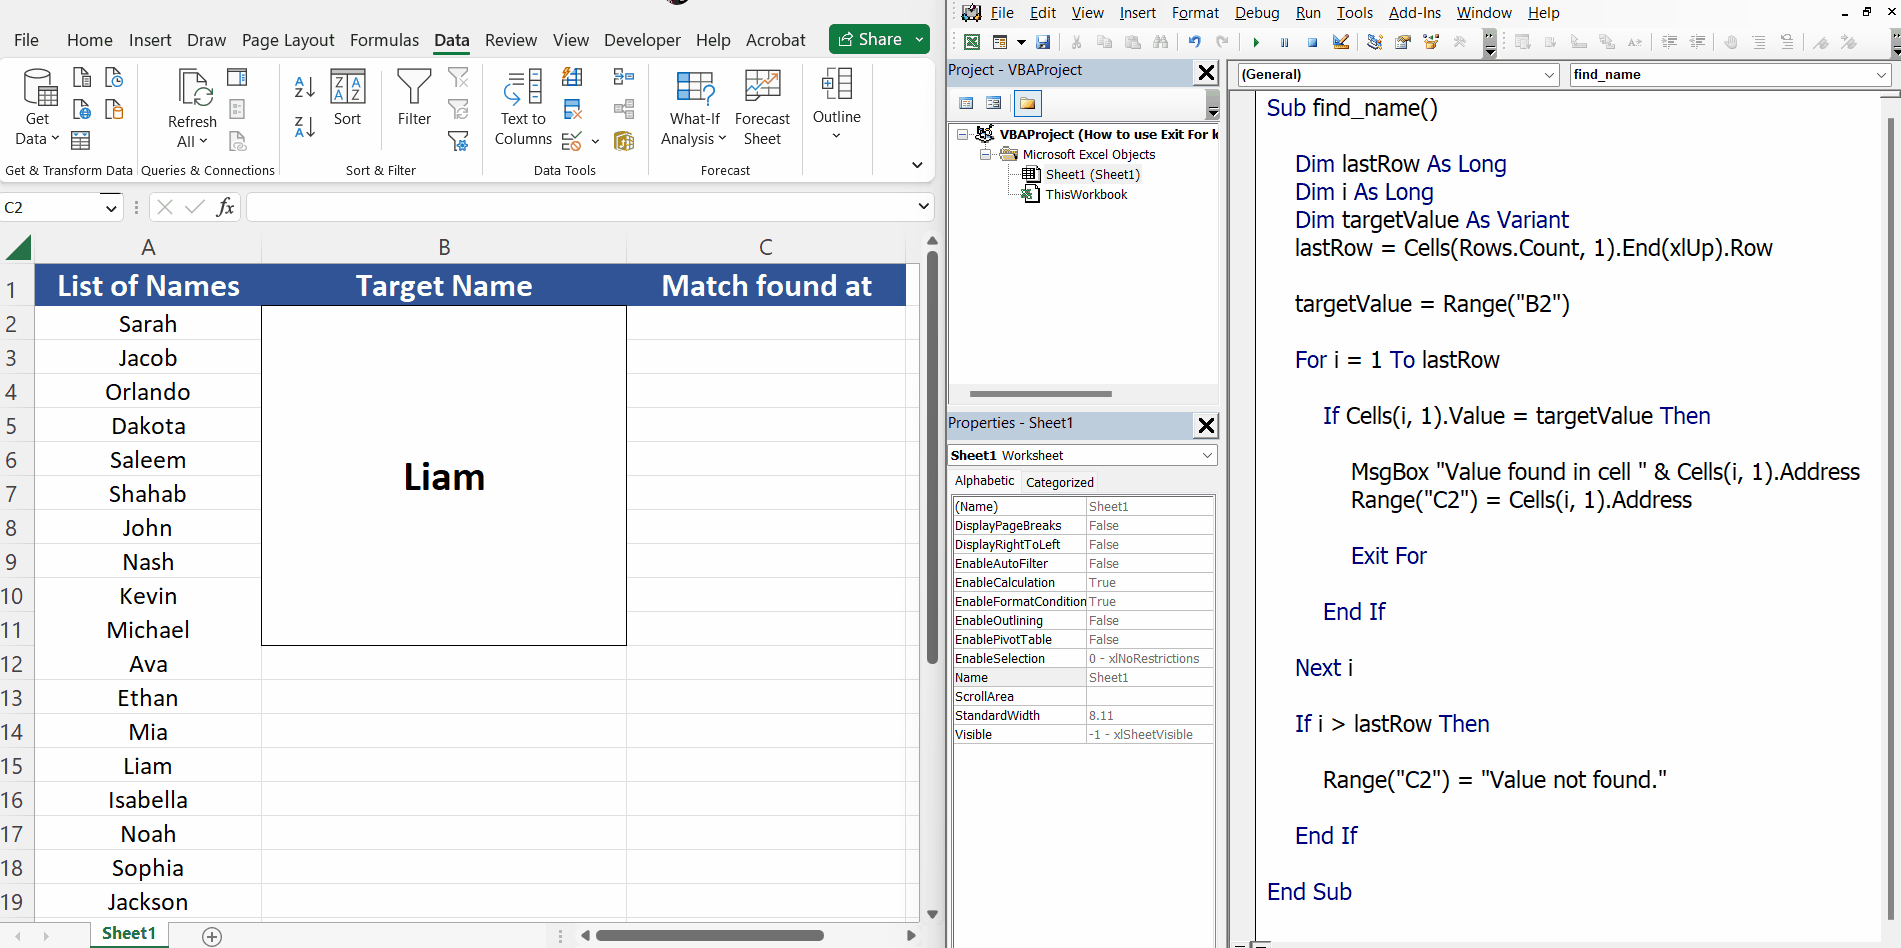Viewport: 1901px width, 948px height.
Task: Open the find_name procedure dropdown
Action: [1879, 74]
